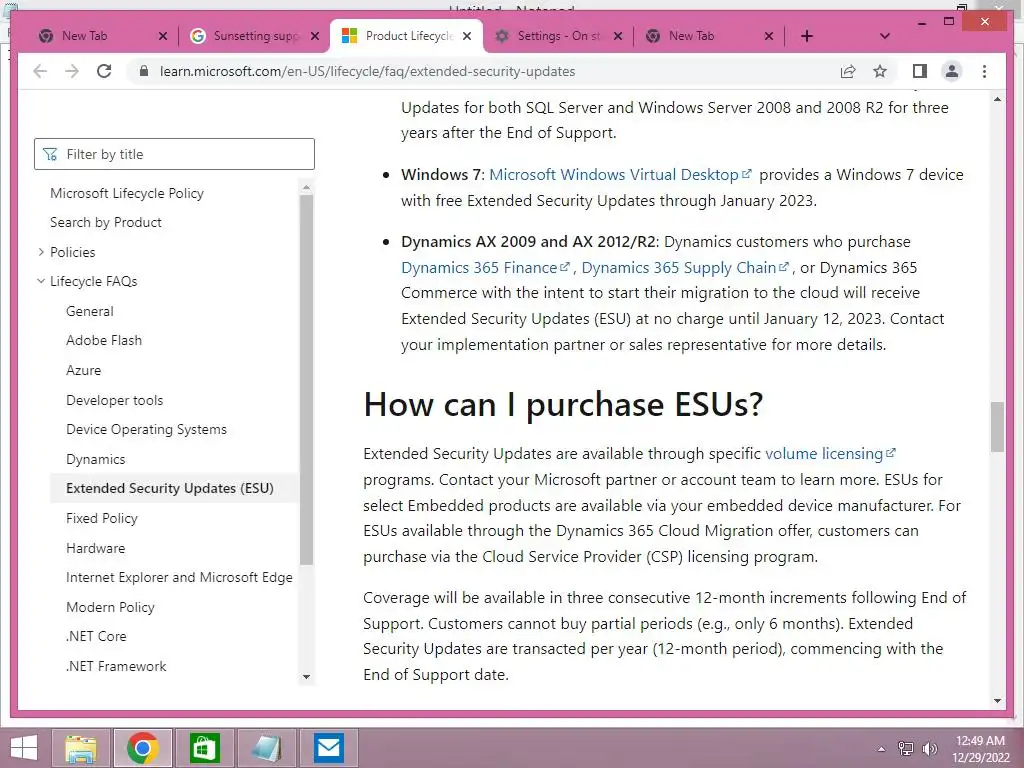
Task: Click the Chrome taskbar icon
Action: pyautogui.click(x=143, y=748)
